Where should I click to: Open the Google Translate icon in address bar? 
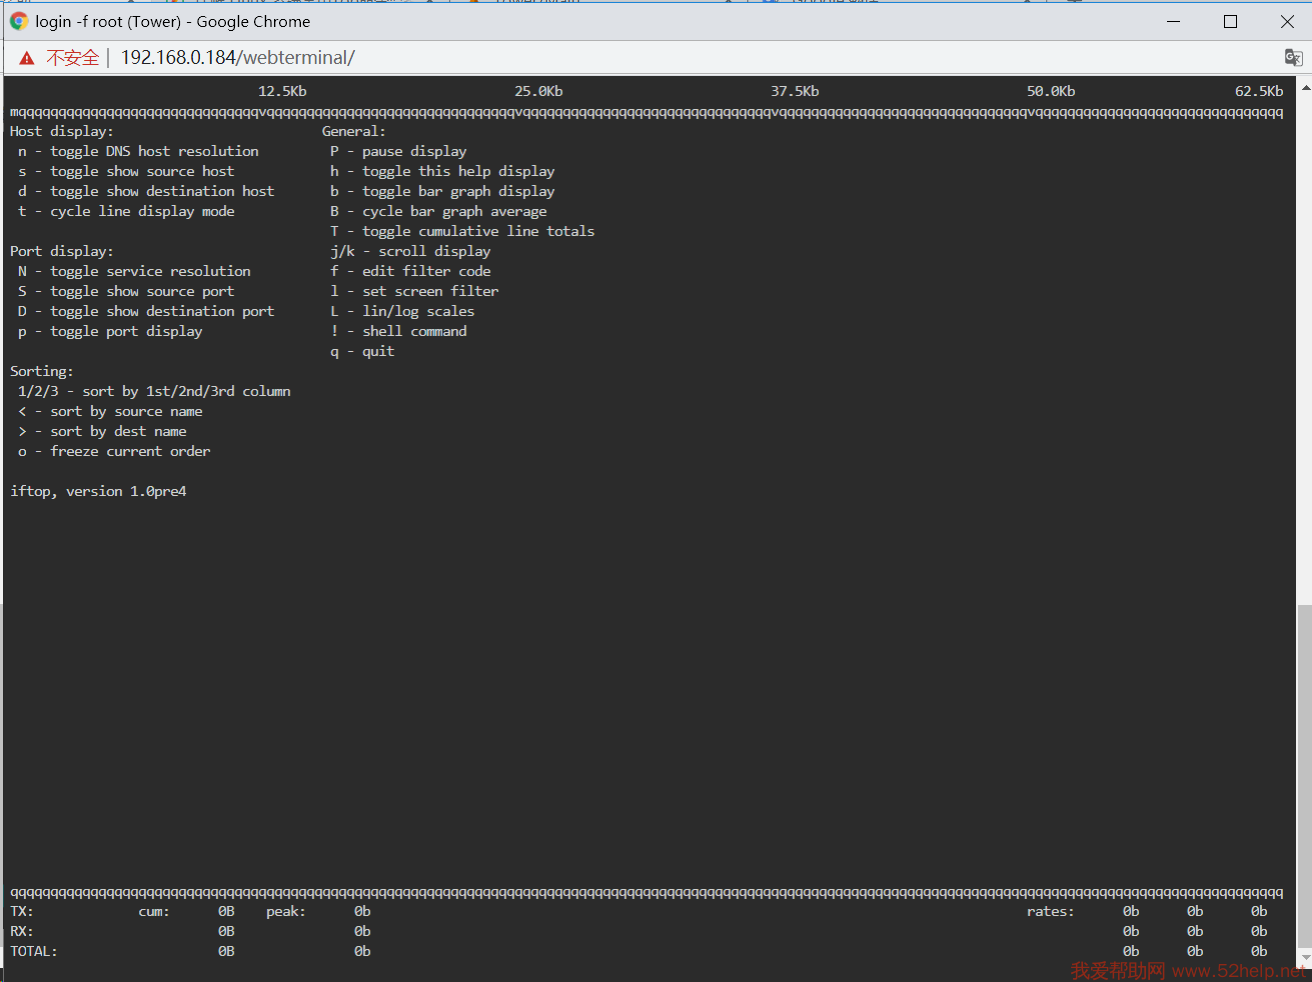1293,58
